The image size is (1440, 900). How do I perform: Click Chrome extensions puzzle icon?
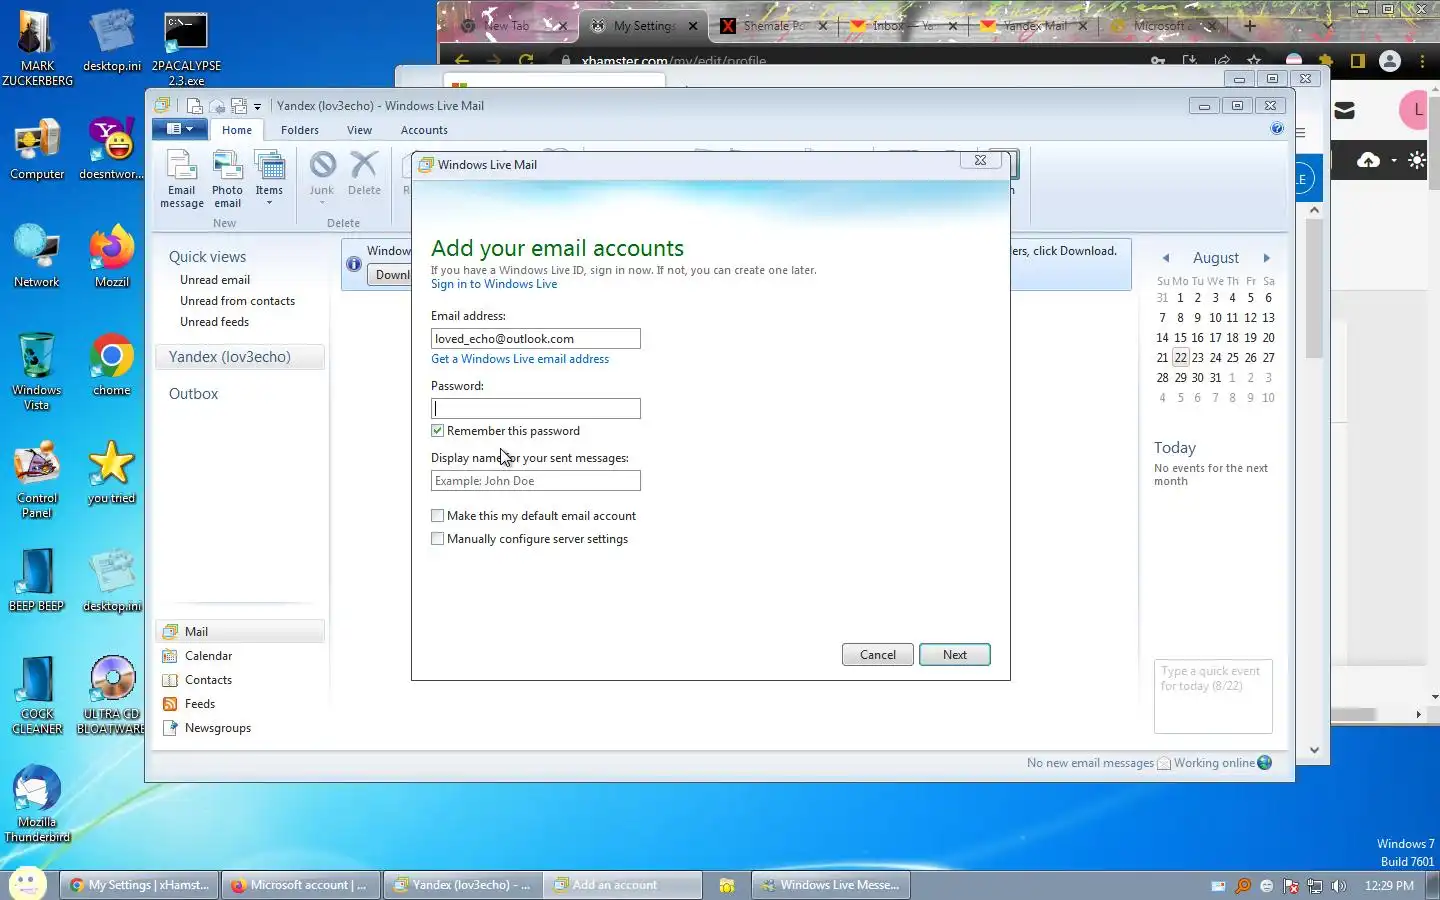(1326, 61)
